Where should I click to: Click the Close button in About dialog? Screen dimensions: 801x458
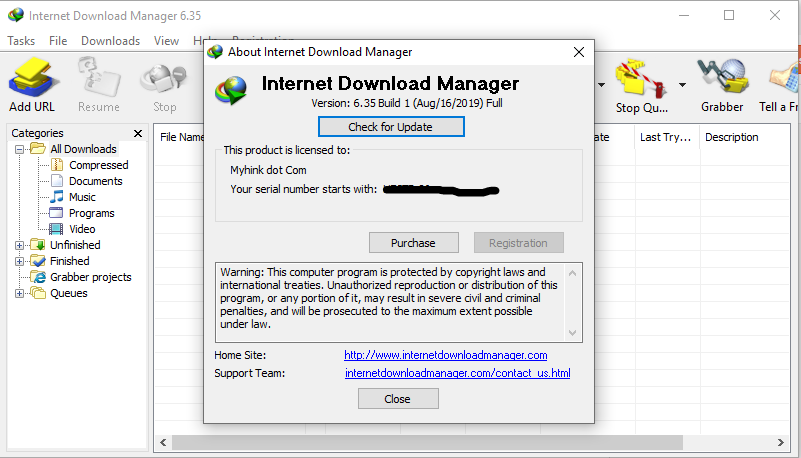(x=398, y=399)
